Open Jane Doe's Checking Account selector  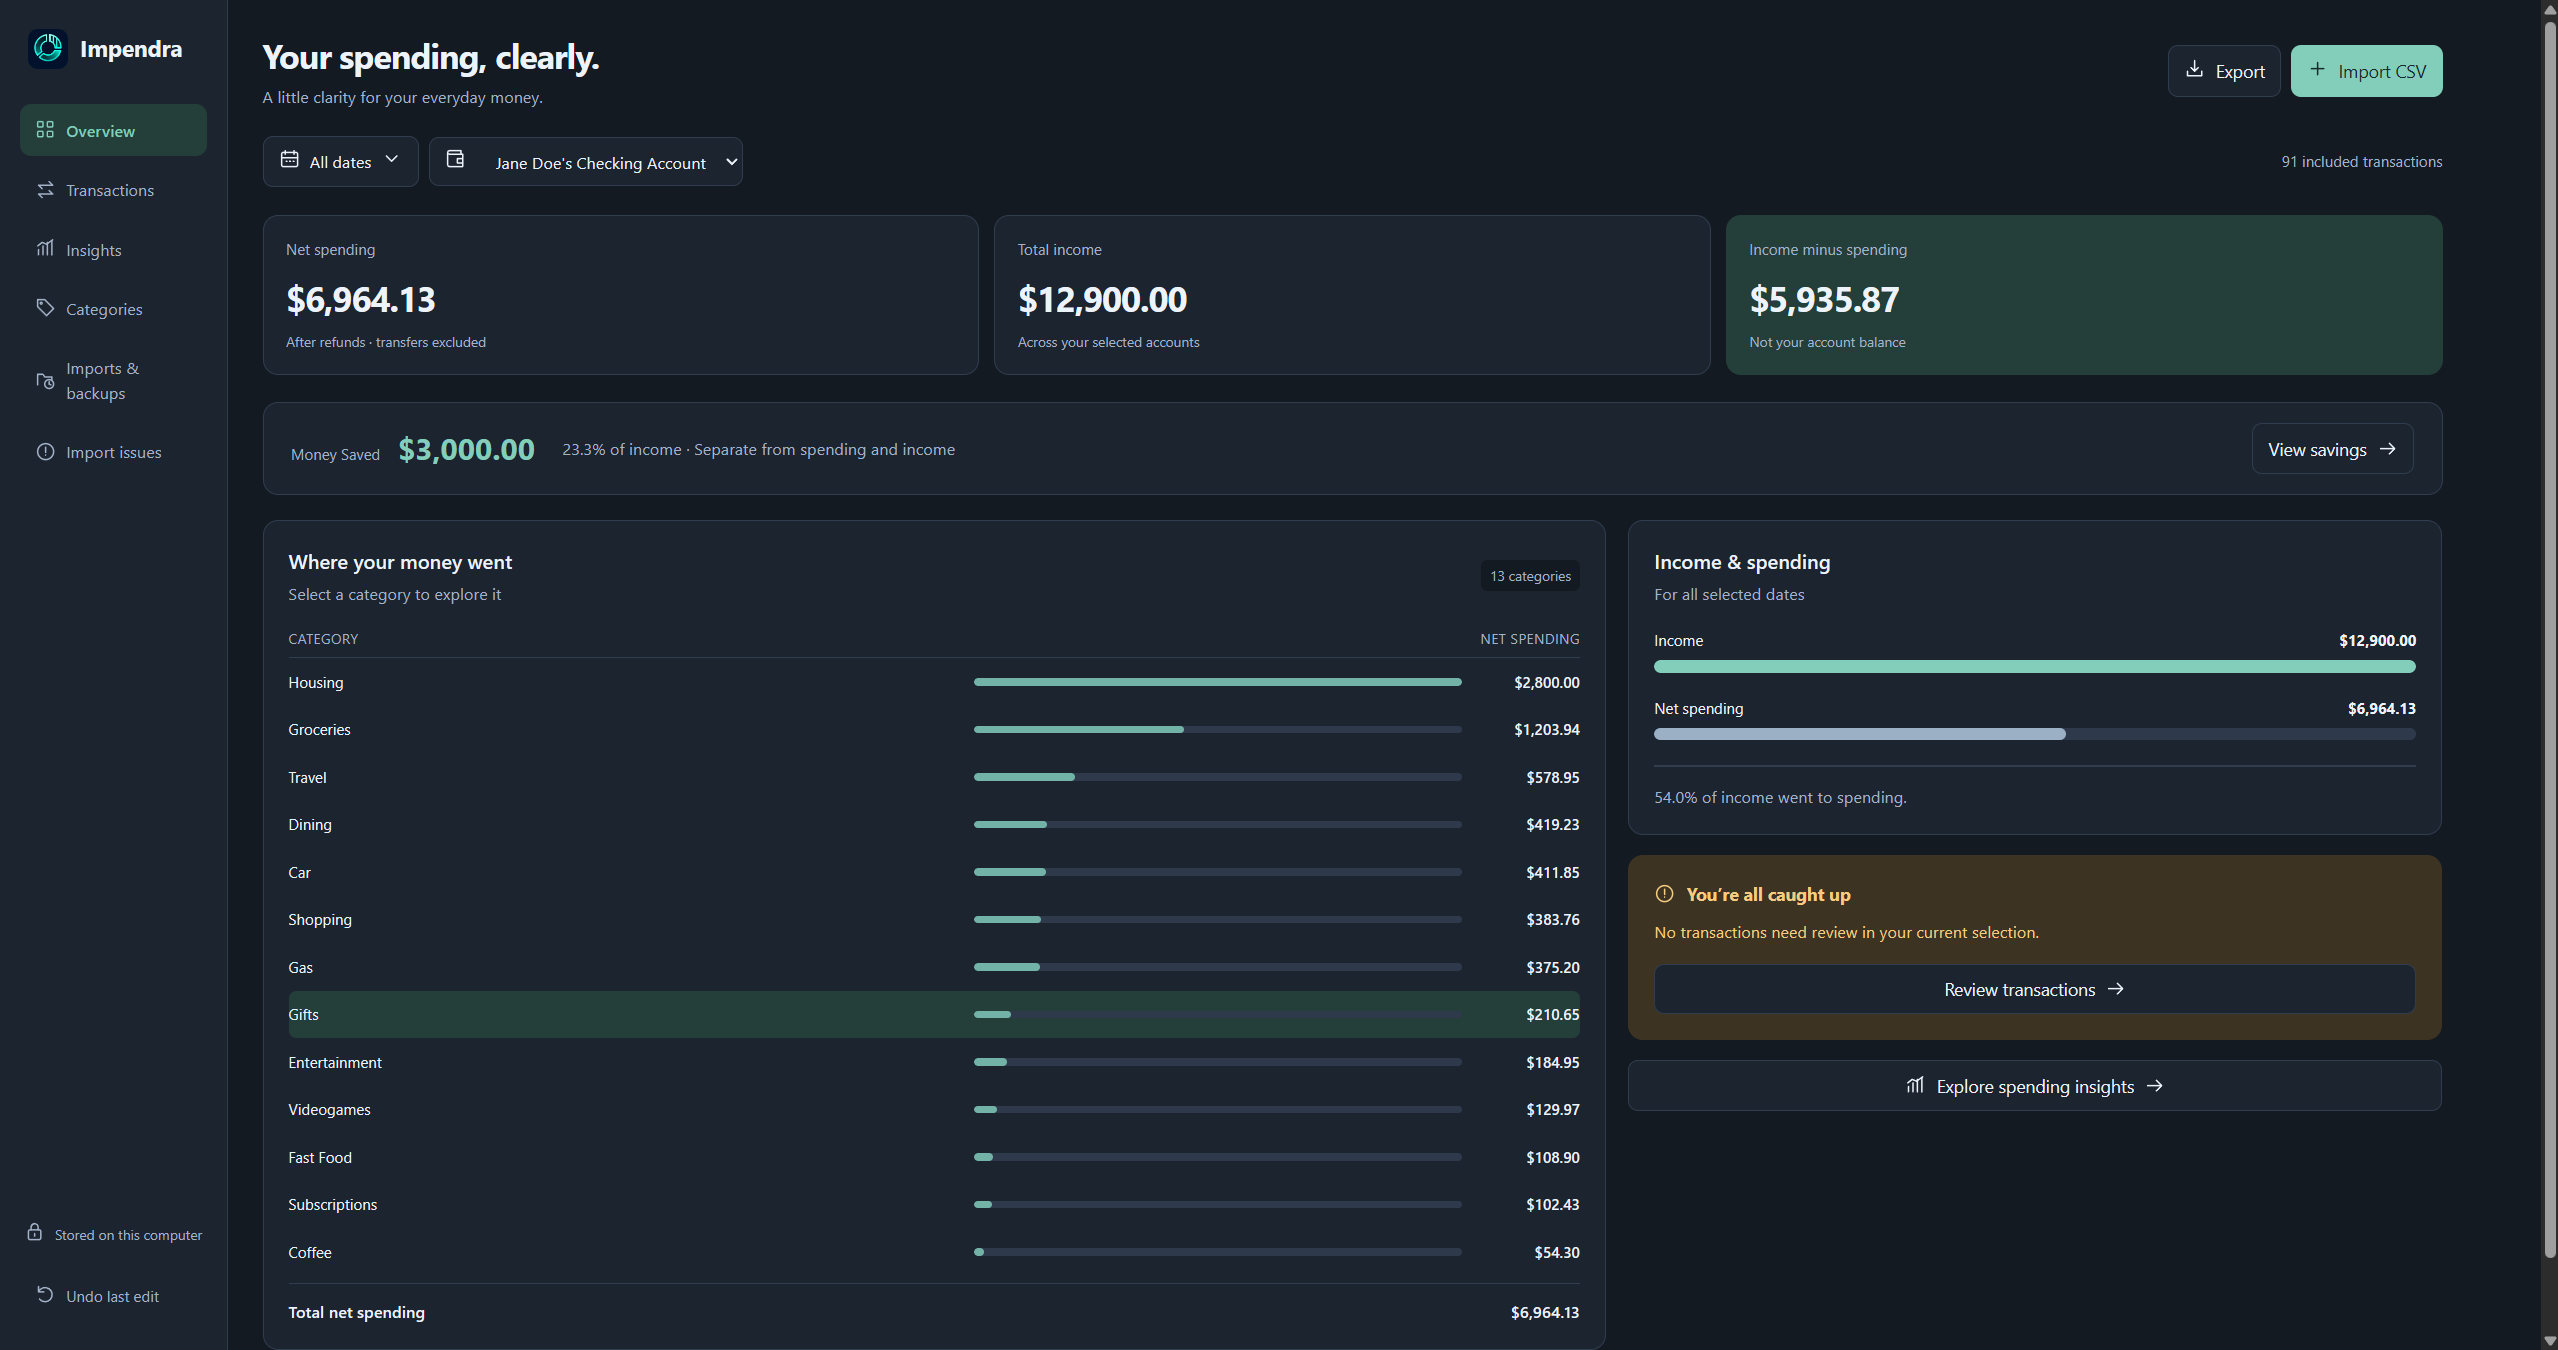click(x=586, y=161)
